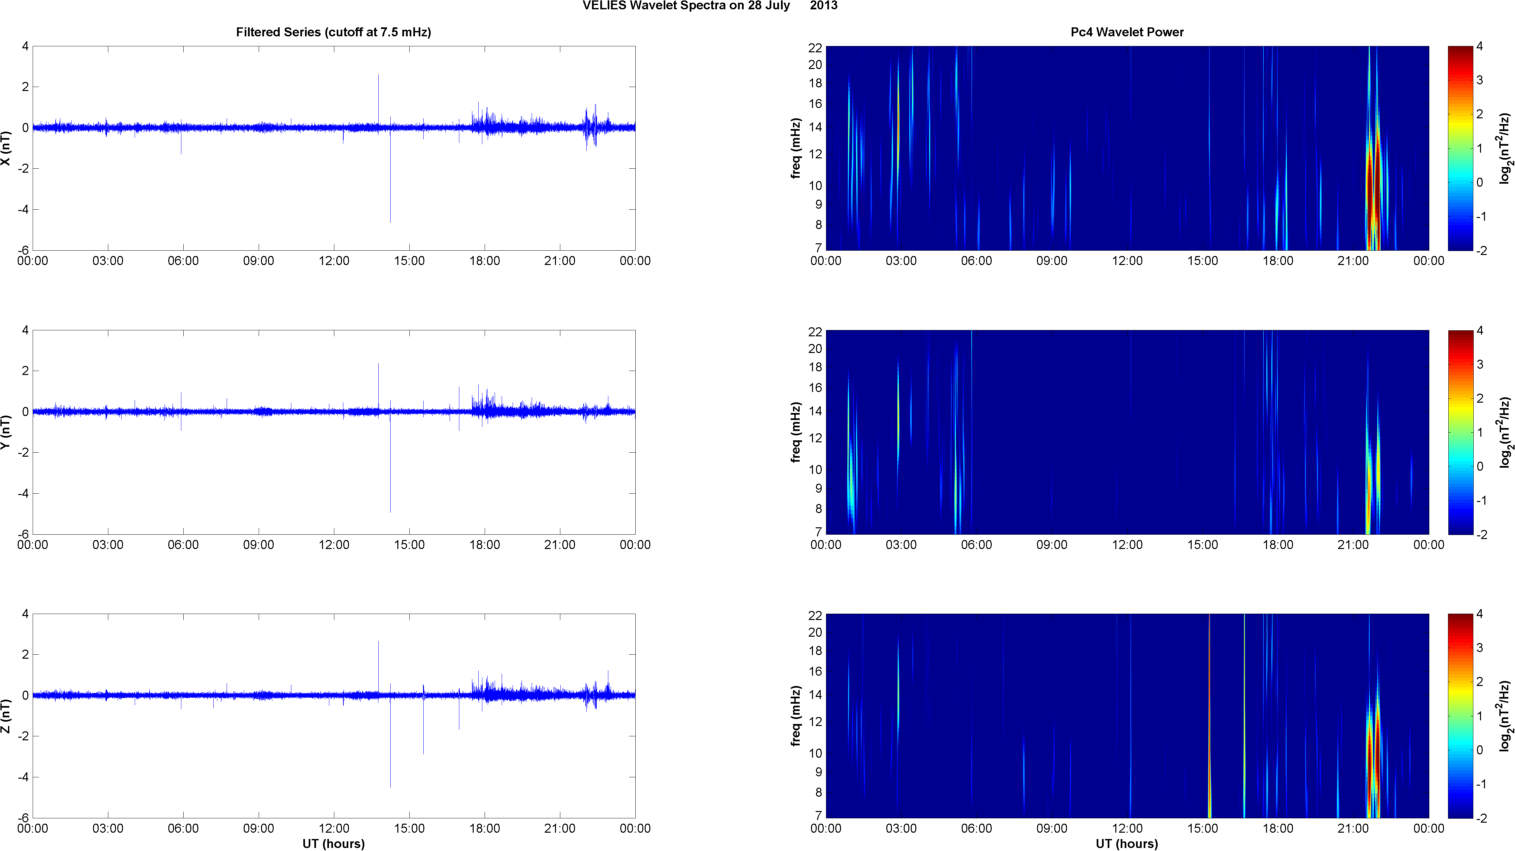Click log2(nT²/Hz) label beside bottom colorbar
1515x851 pixels.
click(1505, 716)
